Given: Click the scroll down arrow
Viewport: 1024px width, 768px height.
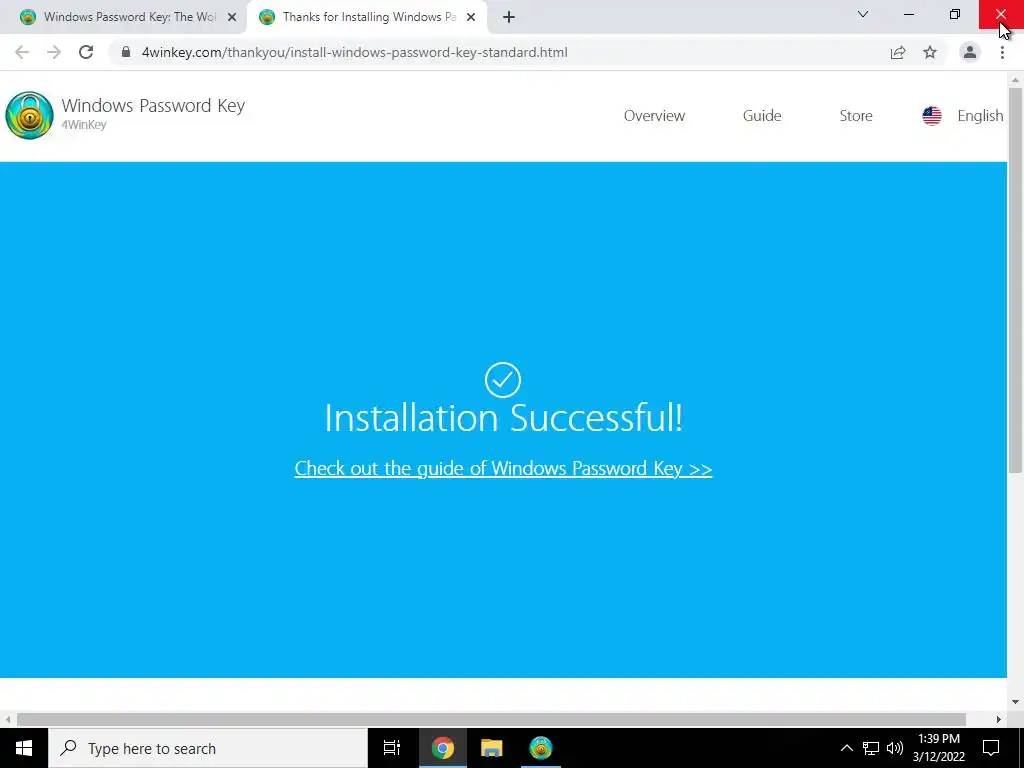Looking at the screenshot, I should [x=1016, y=702].
